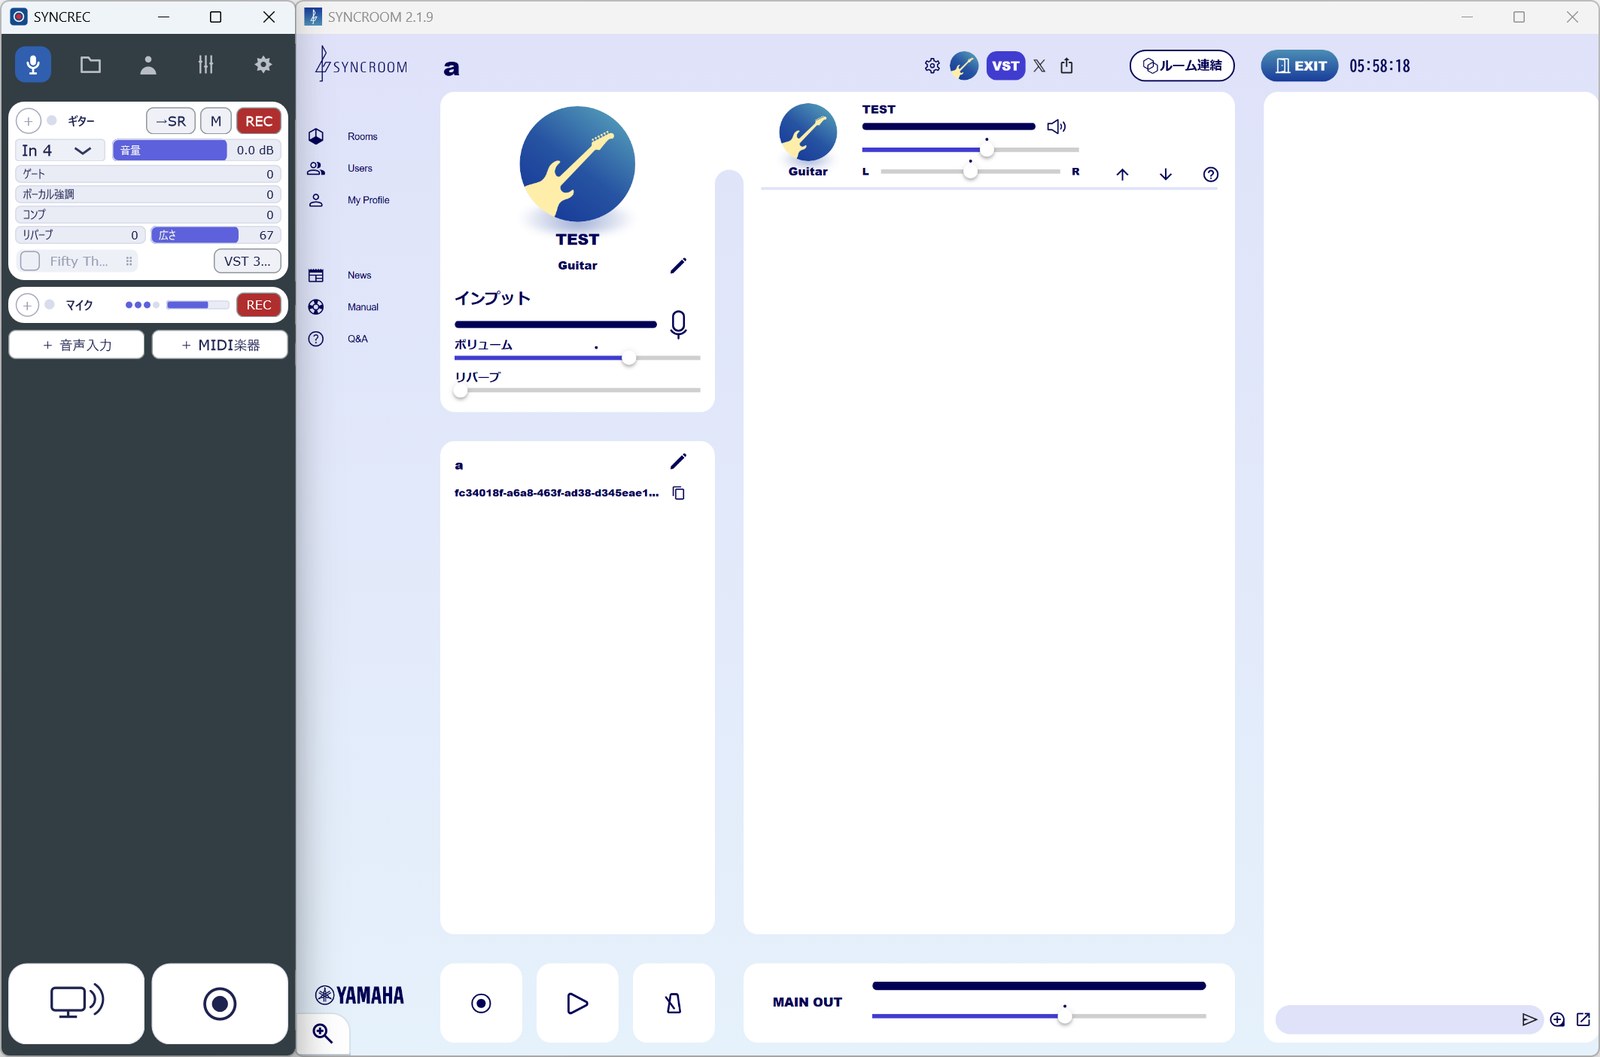Click the metronome icon button
Image resolution: width=1600 pixels, height=1057 pixels.
tap(673, 1003)
